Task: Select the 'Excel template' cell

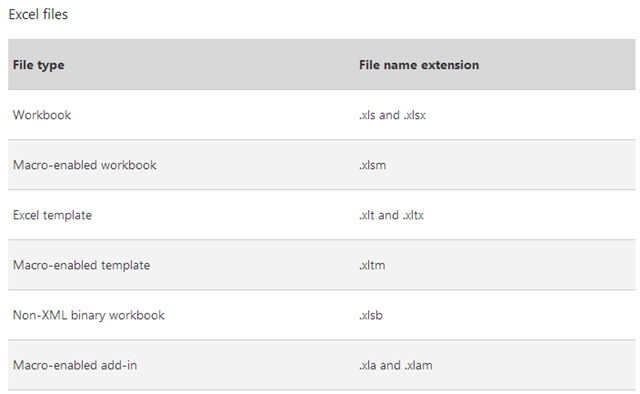Action: pos(52,215)
